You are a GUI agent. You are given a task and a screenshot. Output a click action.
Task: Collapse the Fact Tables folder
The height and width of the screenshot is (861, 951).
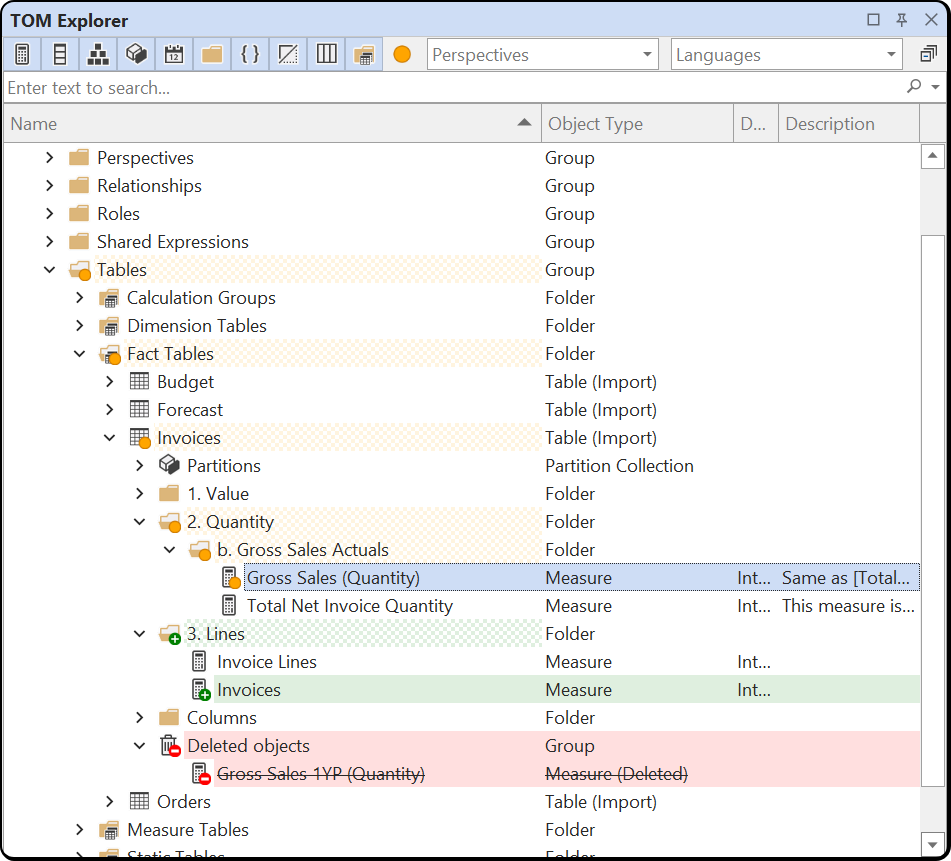(x=79, y=353)
